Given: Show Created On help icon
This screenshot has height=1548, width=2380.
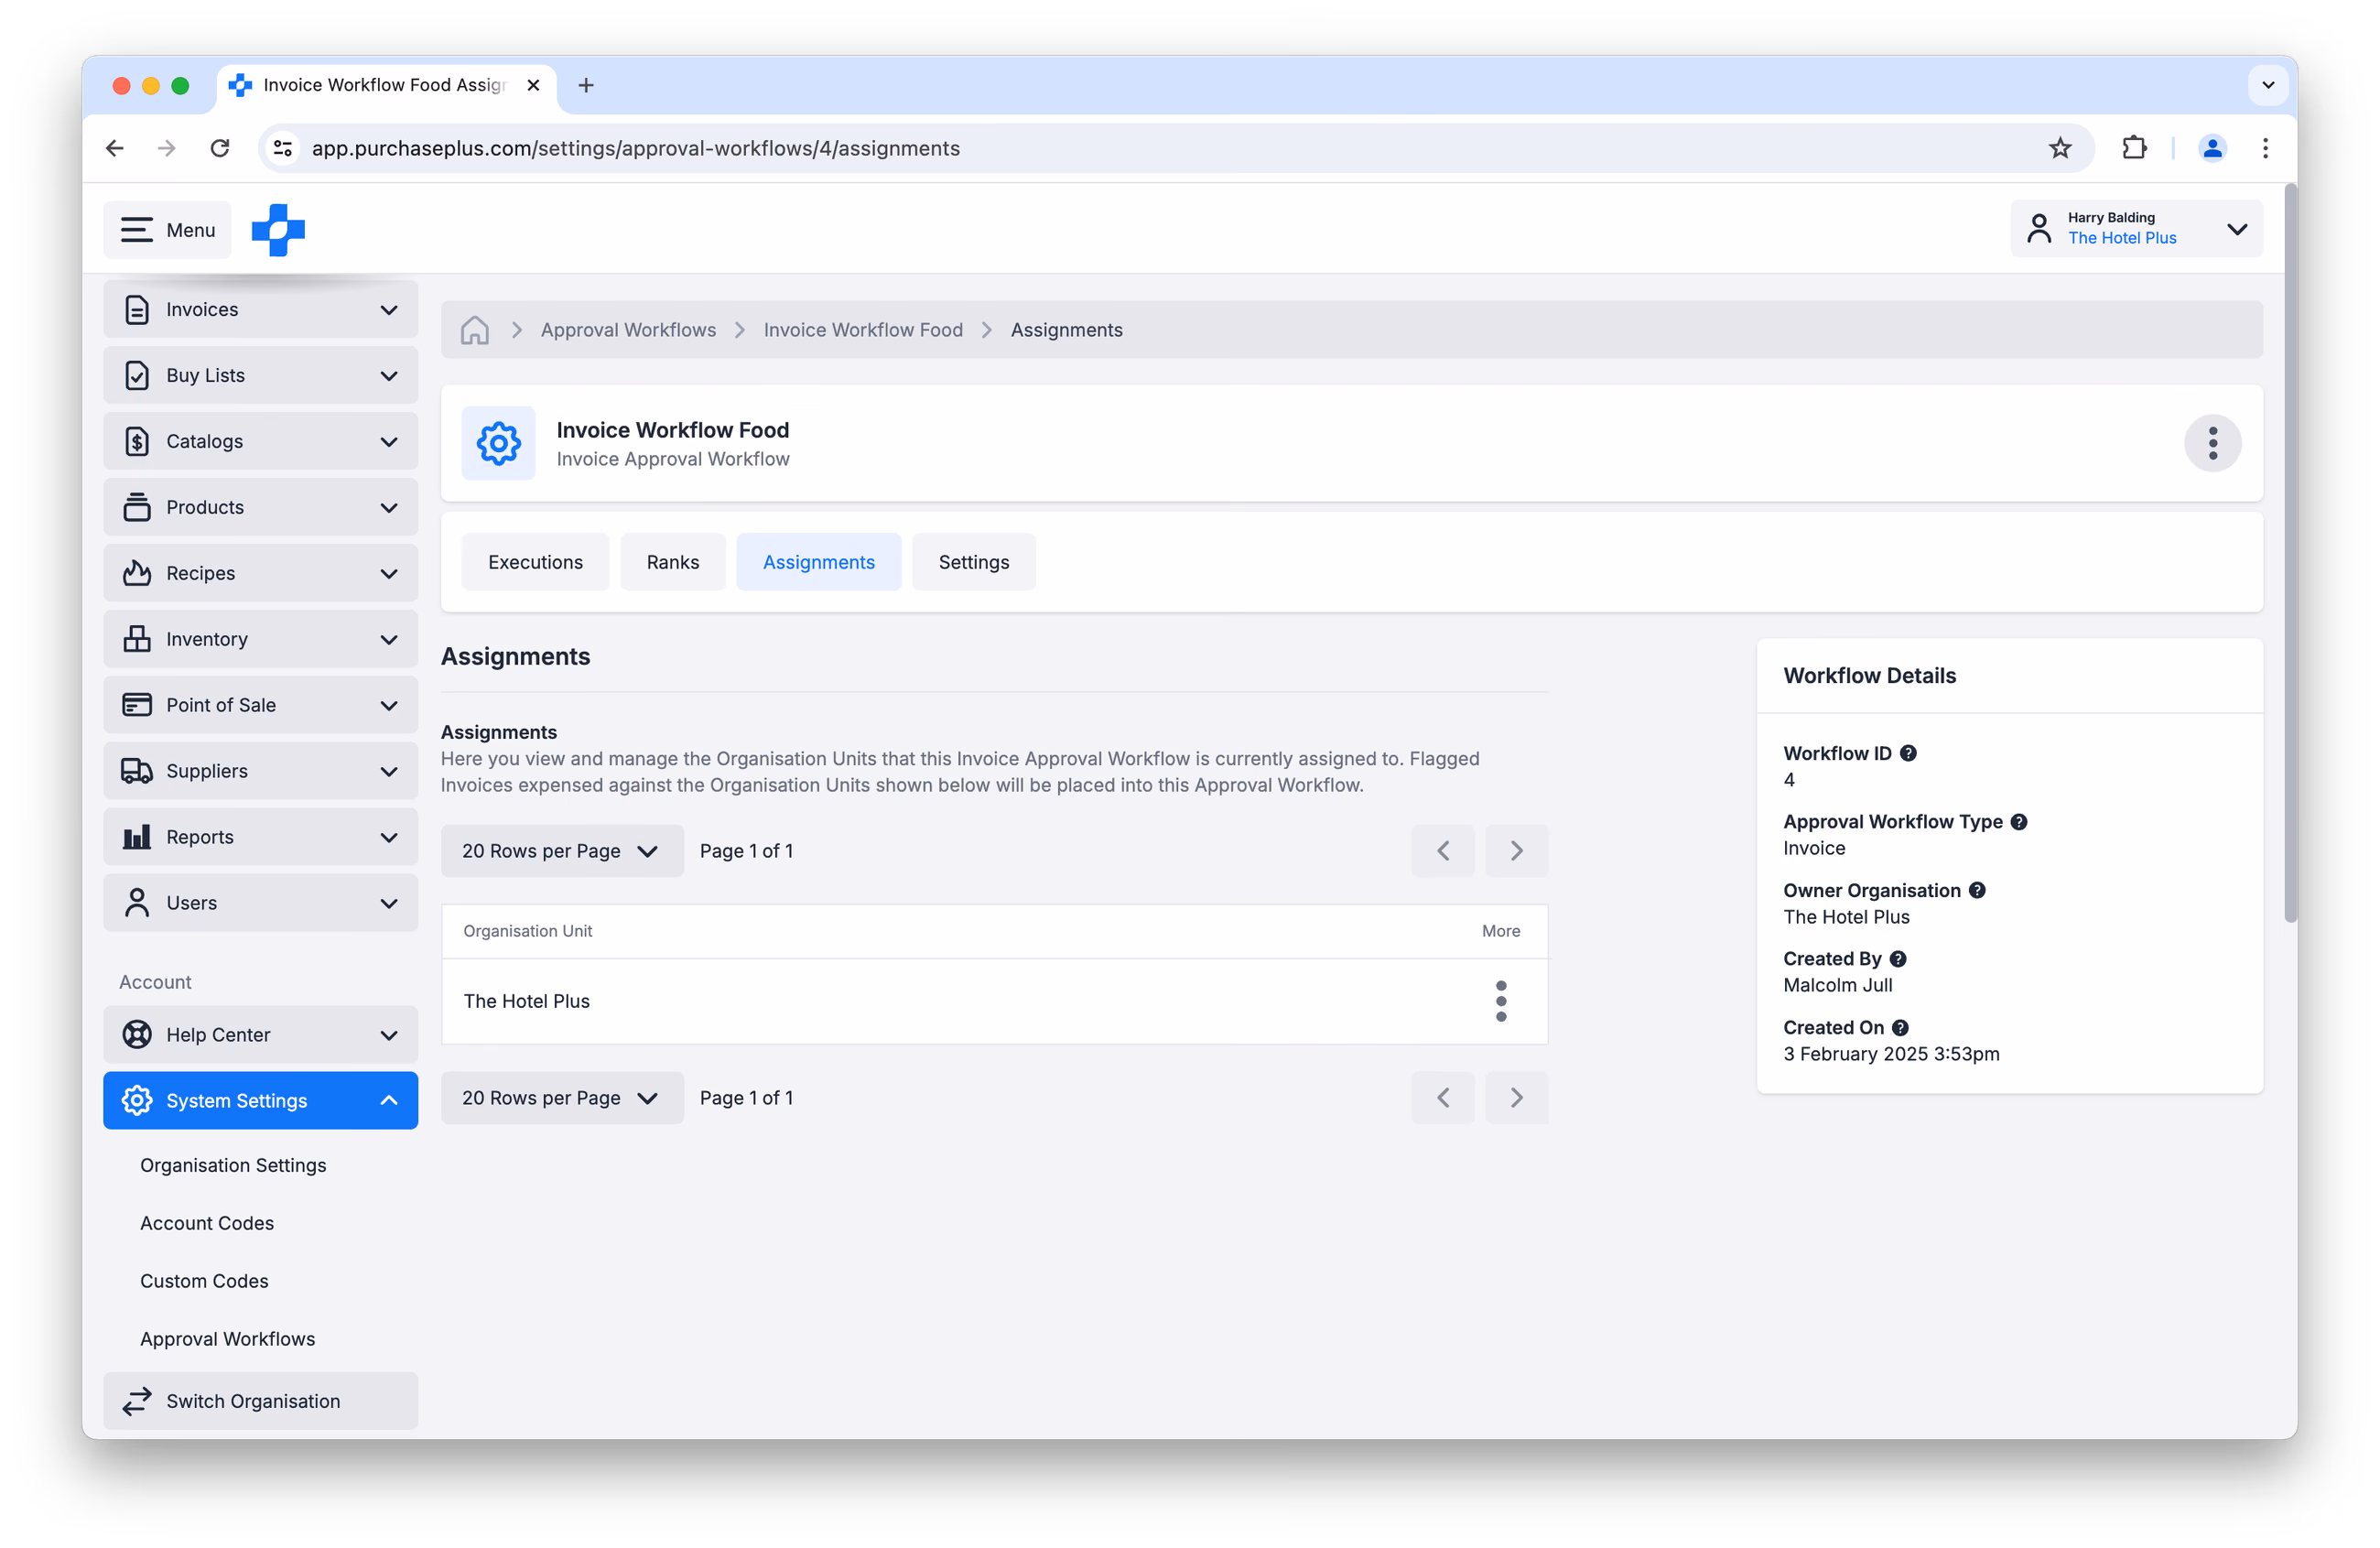Looking at the screenshot, I should [1901, 1029].
